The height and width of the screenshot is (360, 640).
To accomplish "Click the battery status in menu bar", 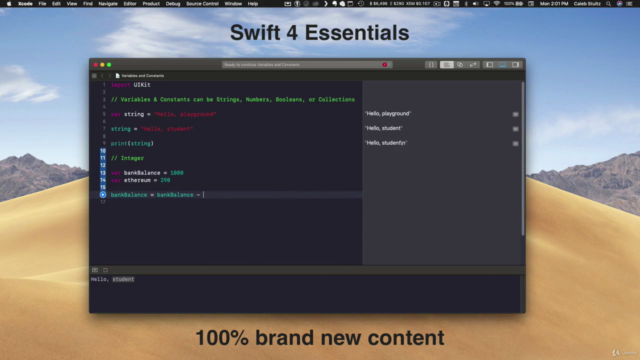I will [x=513, y=4].
